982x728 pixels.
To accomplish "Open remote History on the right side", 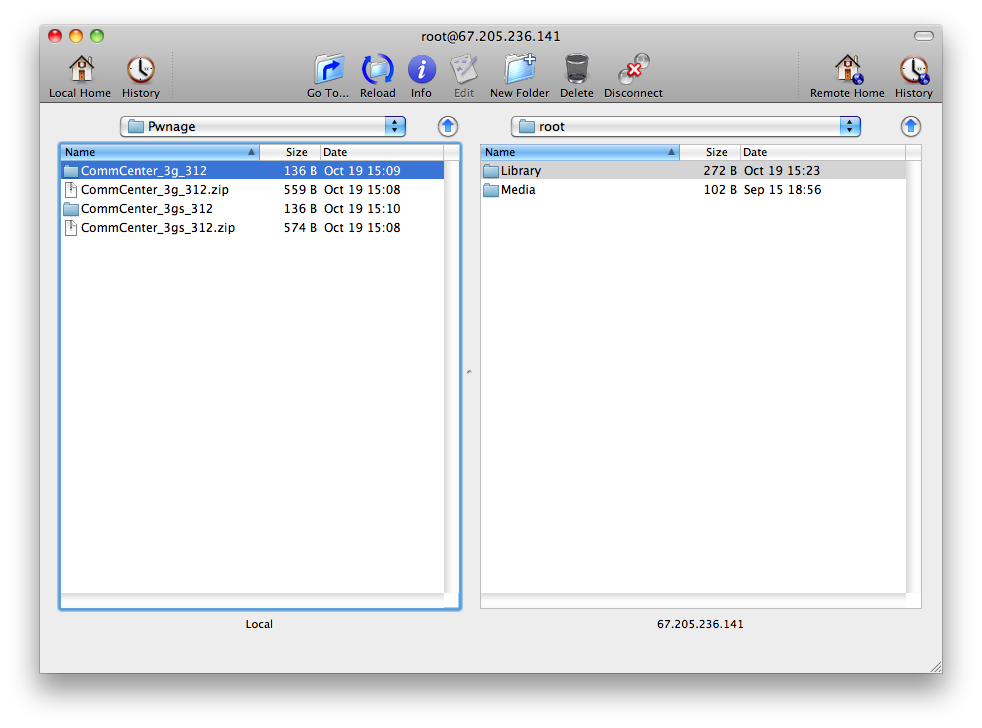I will [x=913, y=70].
